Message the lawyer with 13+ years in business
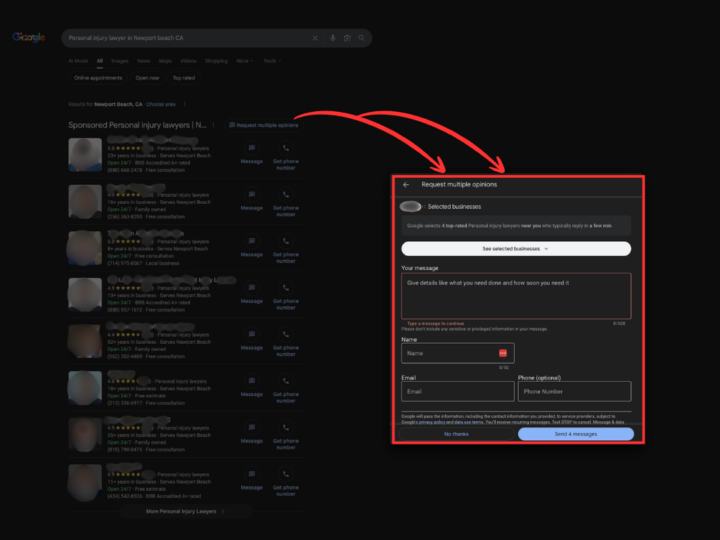The width and height of the screenshot is (720, 540). [x=252, y=293]
